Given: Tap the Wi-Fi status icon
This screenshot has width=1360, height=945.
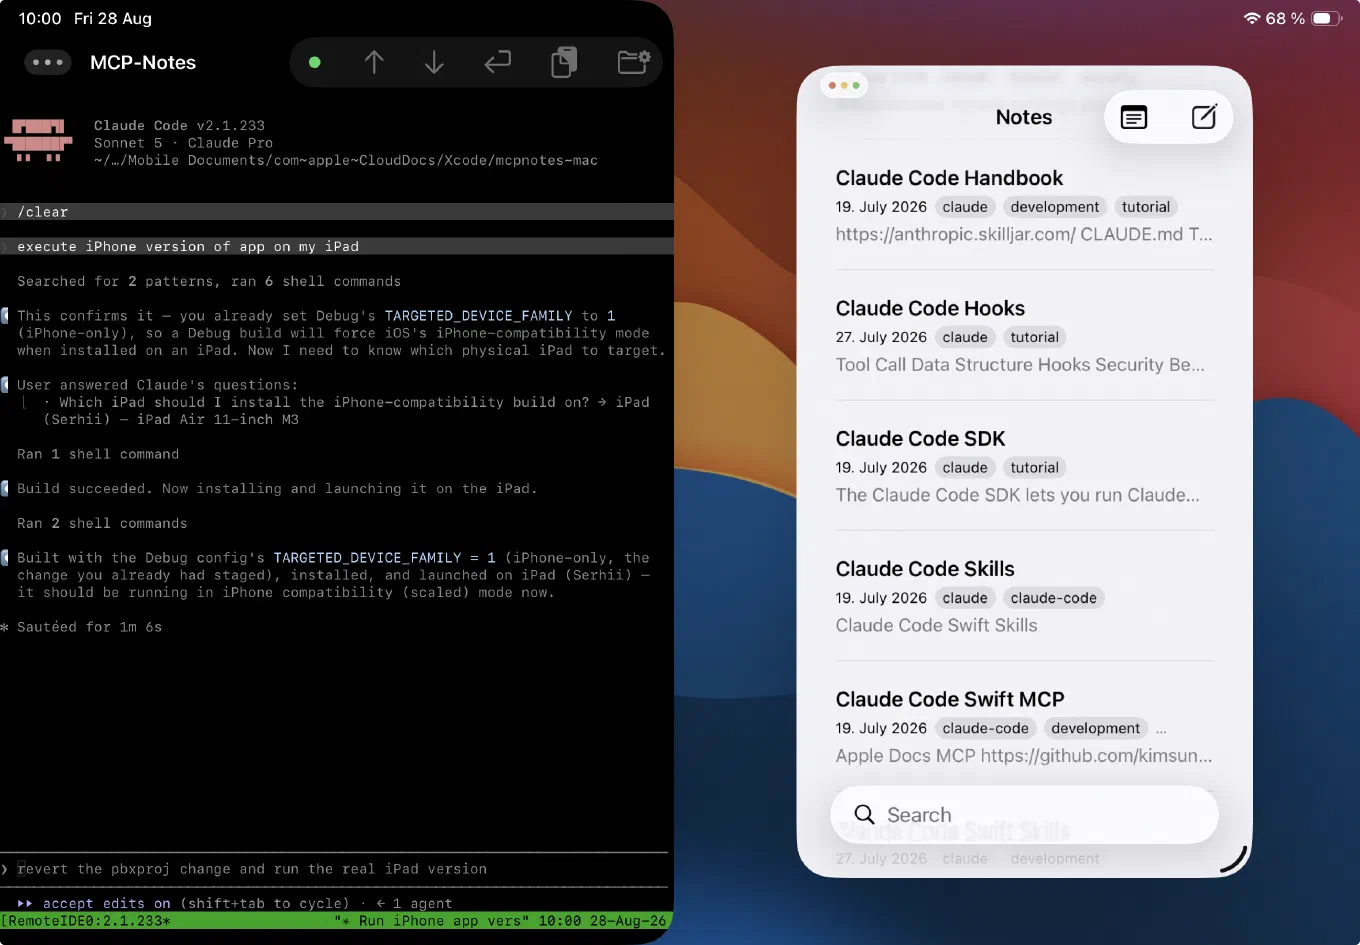Looking at the screenshot, I should tap(1251, 18).
